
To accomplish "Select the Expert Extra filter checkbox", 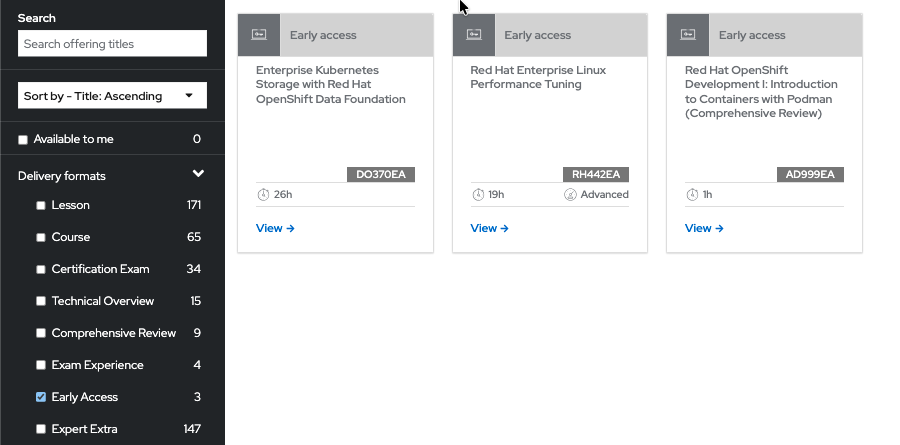I will (41, 429).
